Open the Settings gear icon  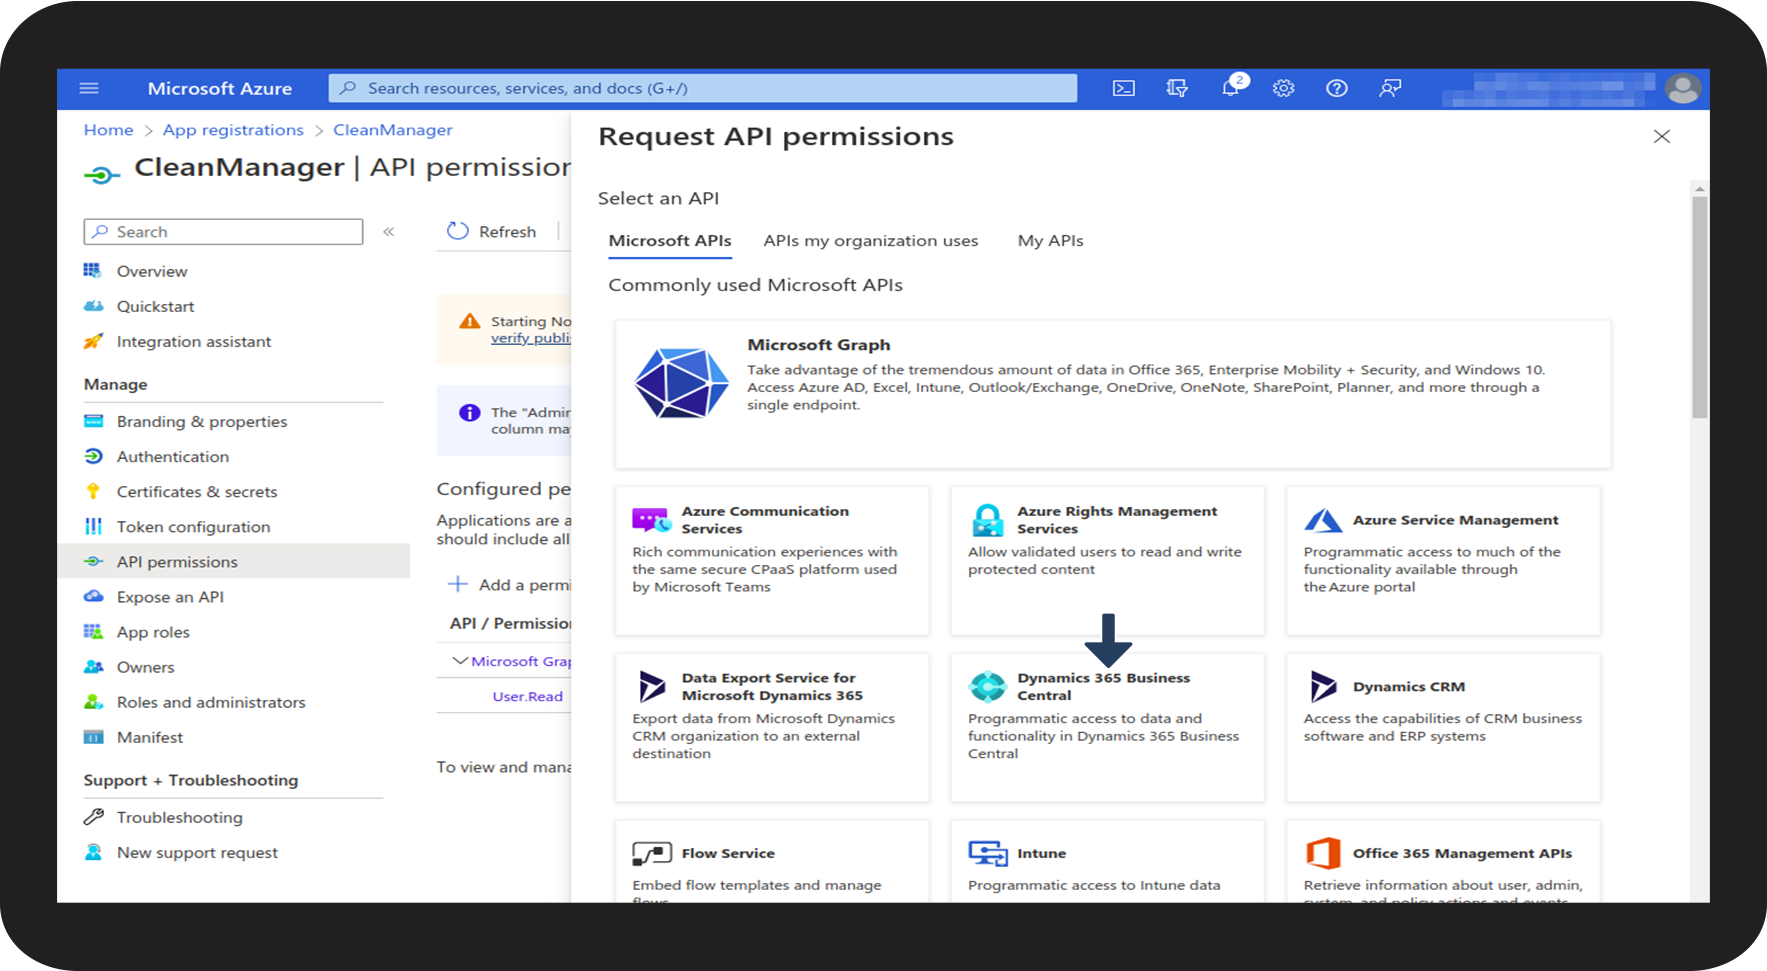click(x=1283, y=88)
